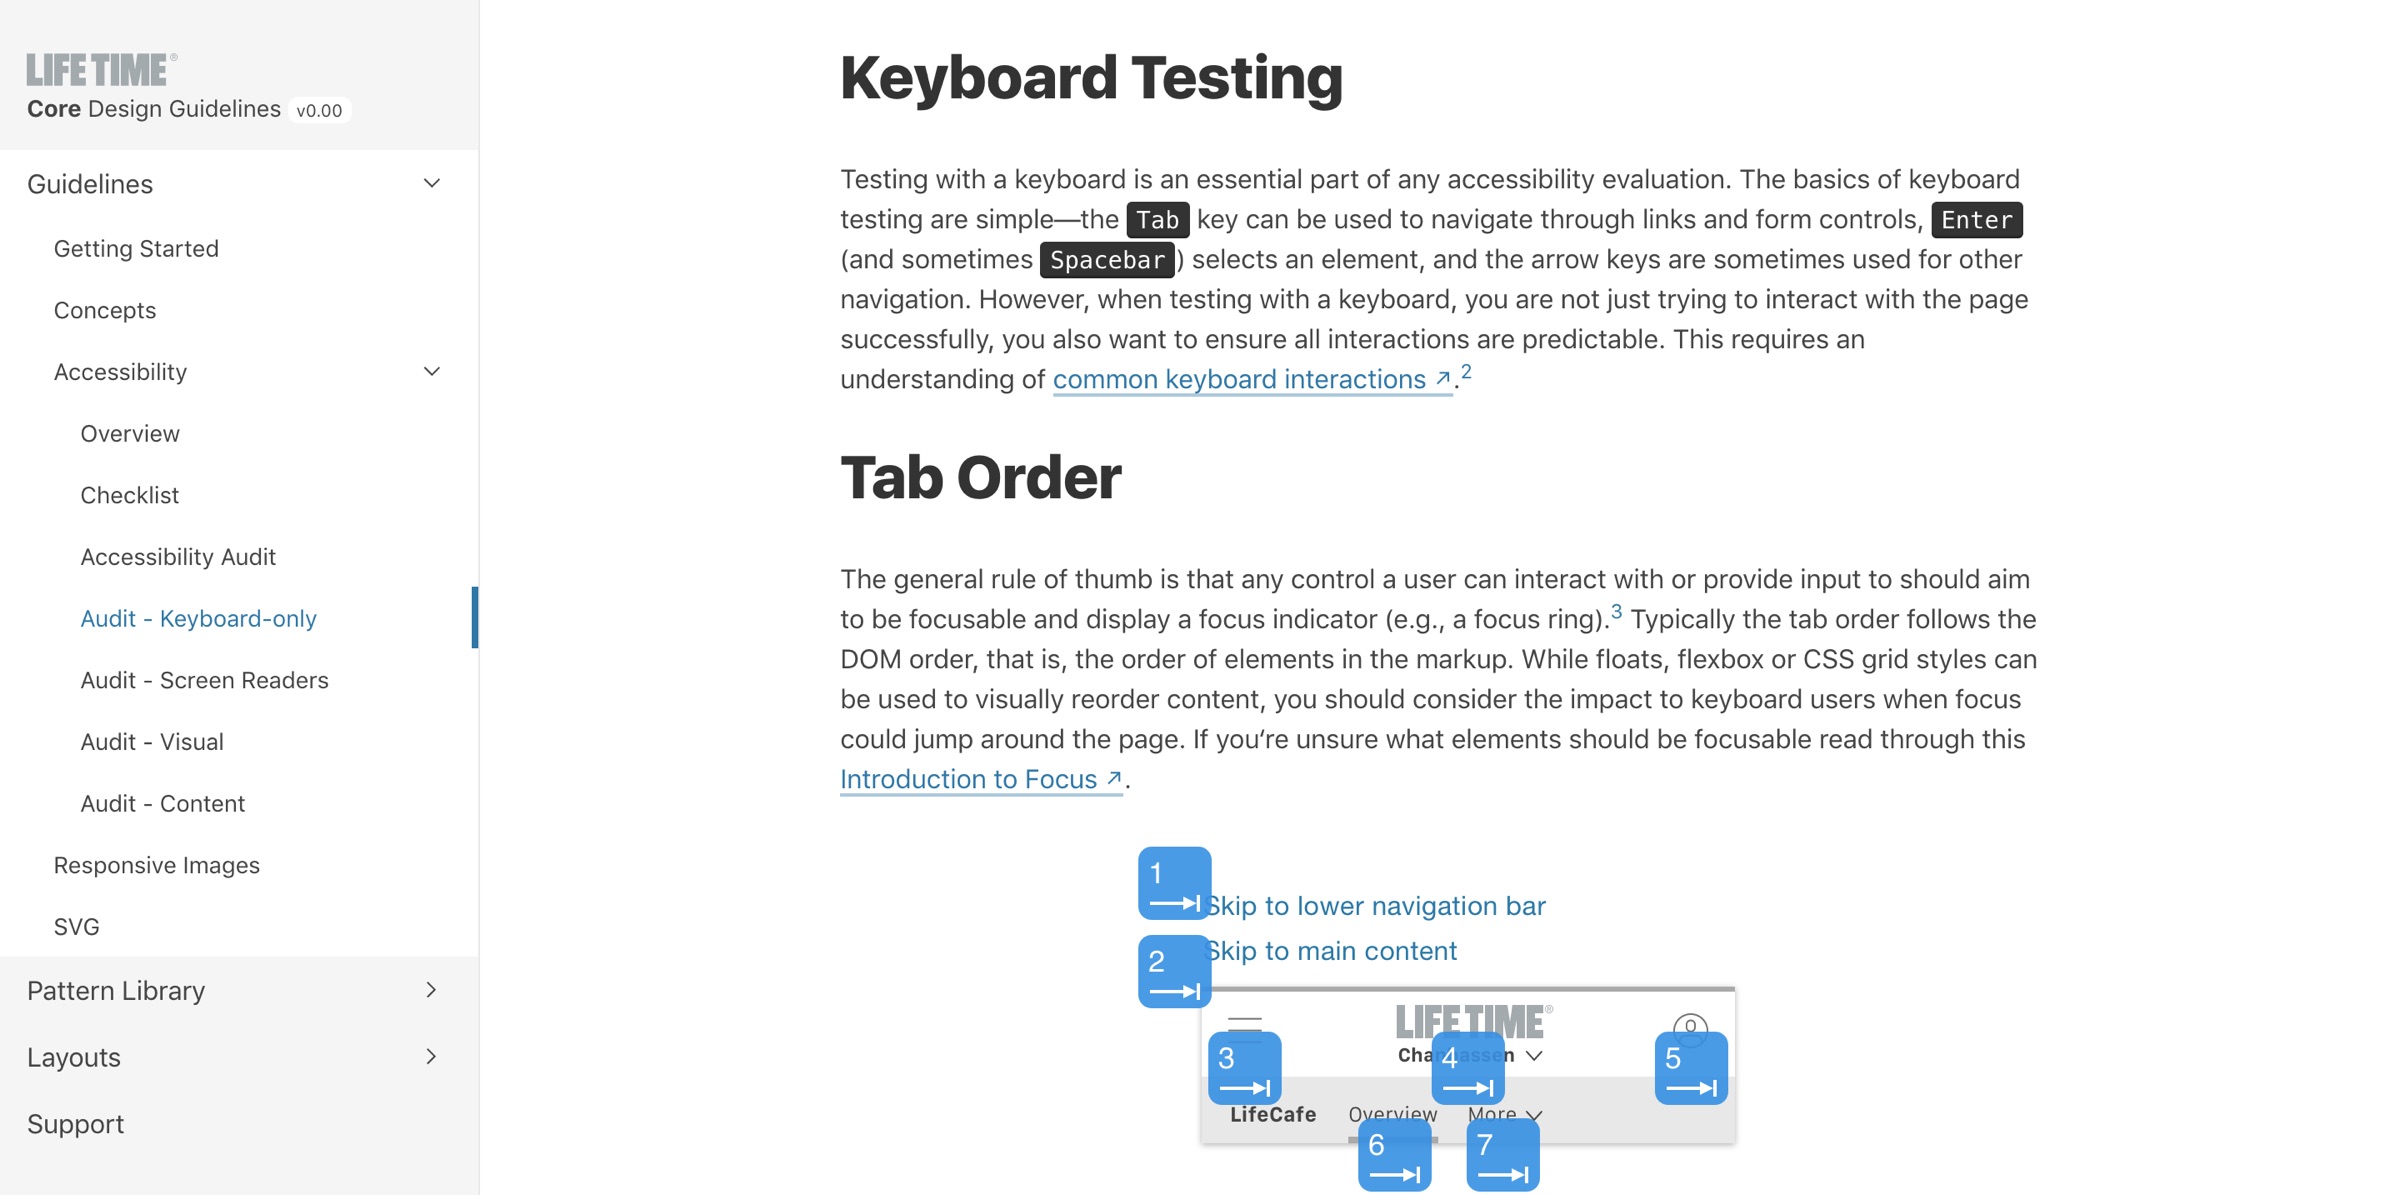Click the Getting Started sidebar item

click(x=135, y=246)
